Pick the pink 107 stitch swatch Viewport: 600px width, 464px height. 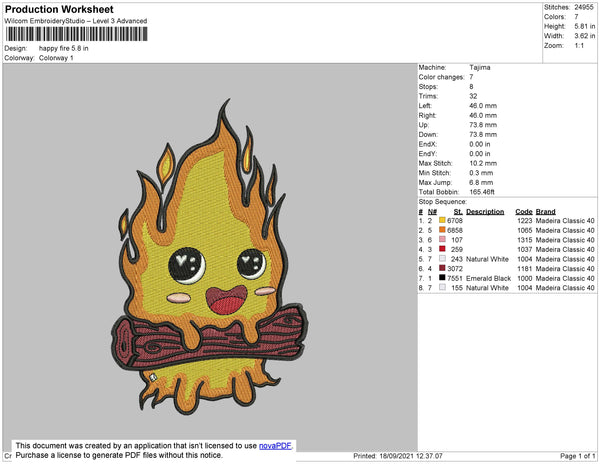pos(442,239)
